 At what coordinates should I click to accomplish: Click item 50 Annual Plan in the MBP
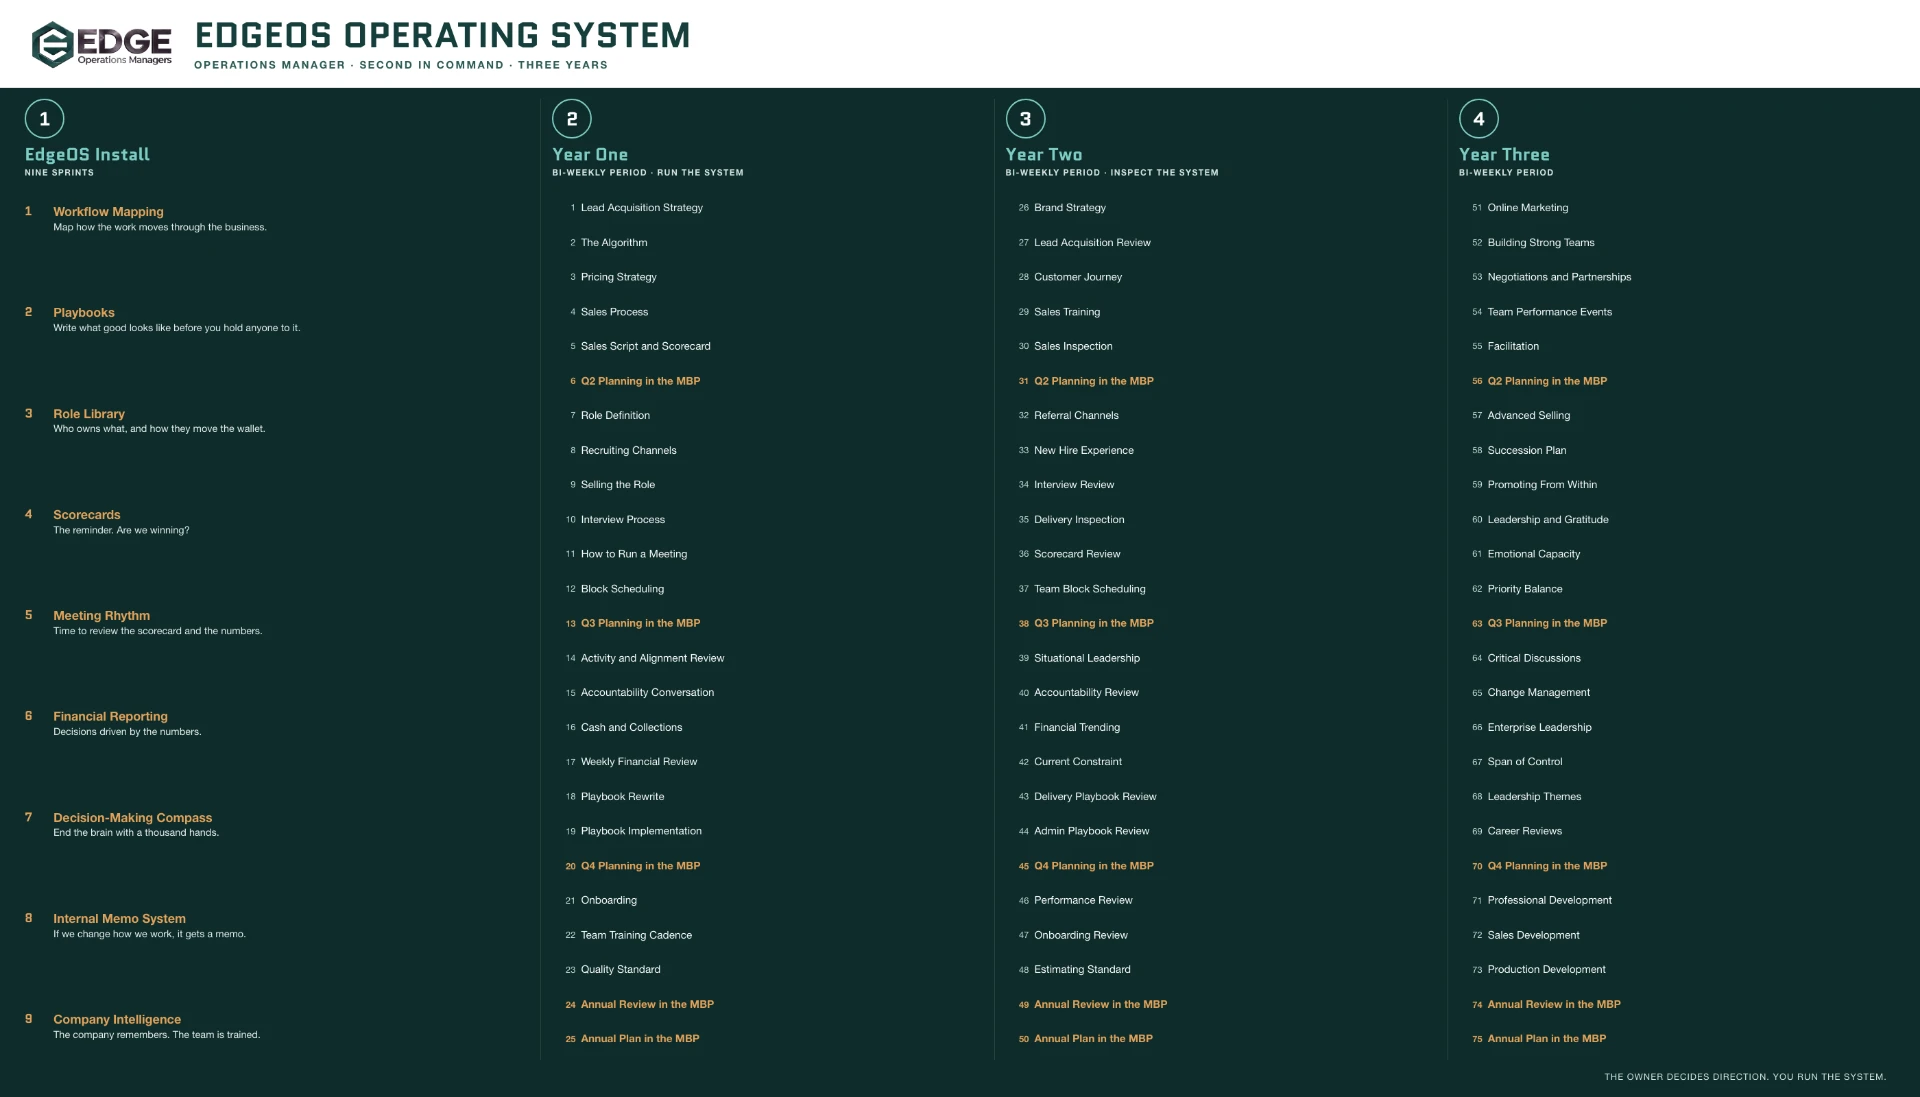coord(1085,1039)
